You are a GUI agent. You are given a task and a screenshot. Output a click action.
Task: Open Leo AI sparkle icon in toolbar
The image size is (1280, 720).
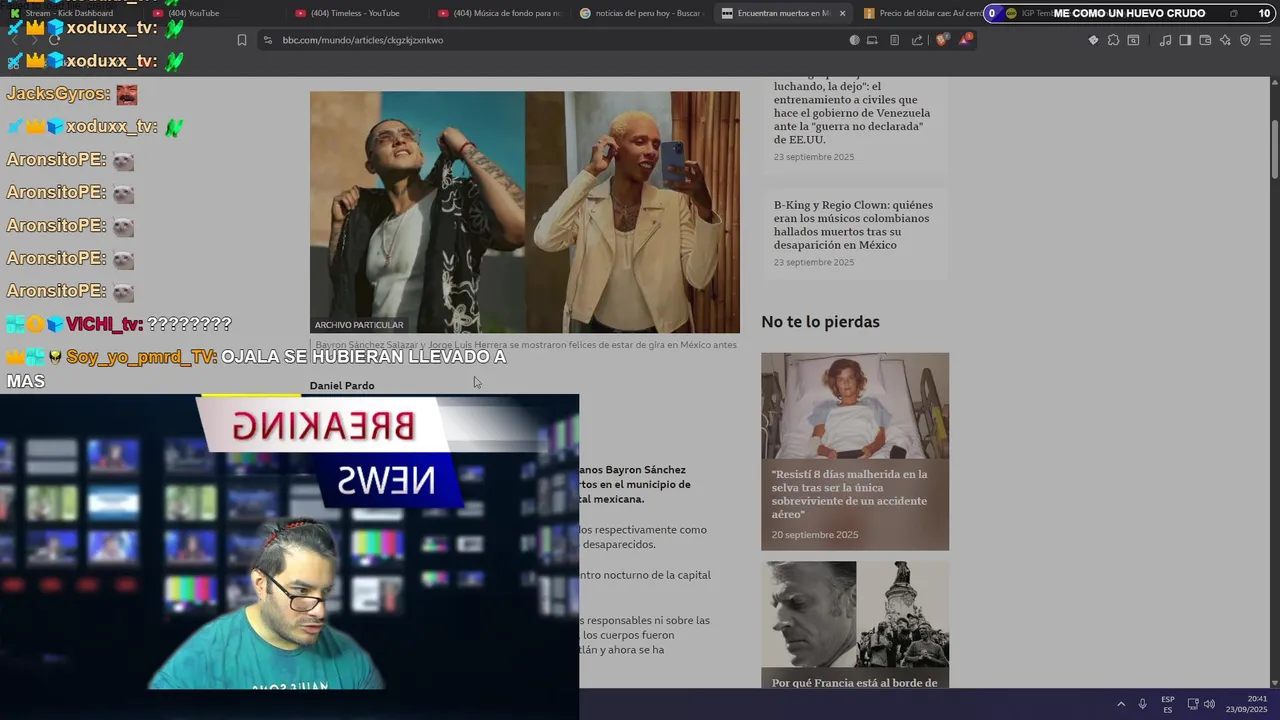[1225, 40]
